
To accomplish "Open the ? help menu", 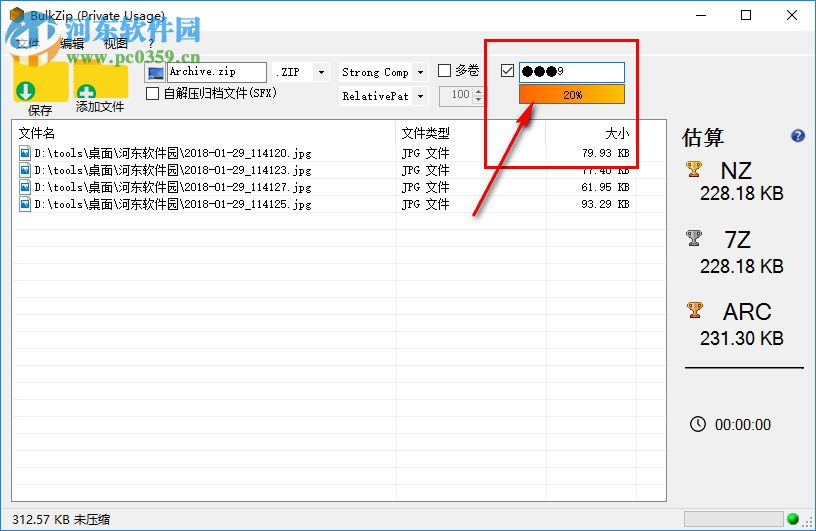I will click(151, 44).
